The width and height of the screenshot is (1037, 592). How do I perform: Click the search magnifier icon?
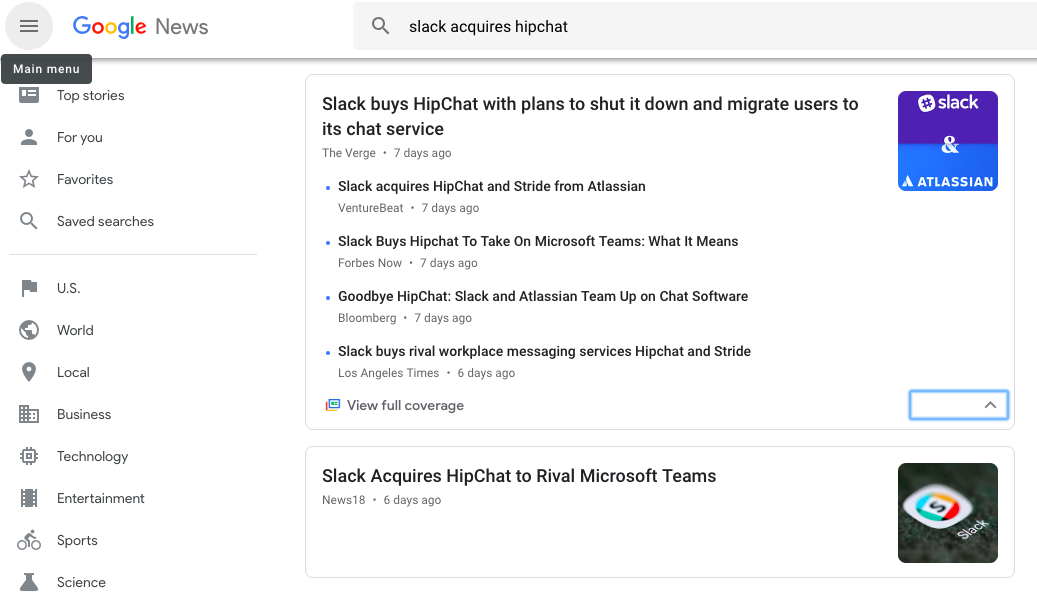[x=381, y=26]
